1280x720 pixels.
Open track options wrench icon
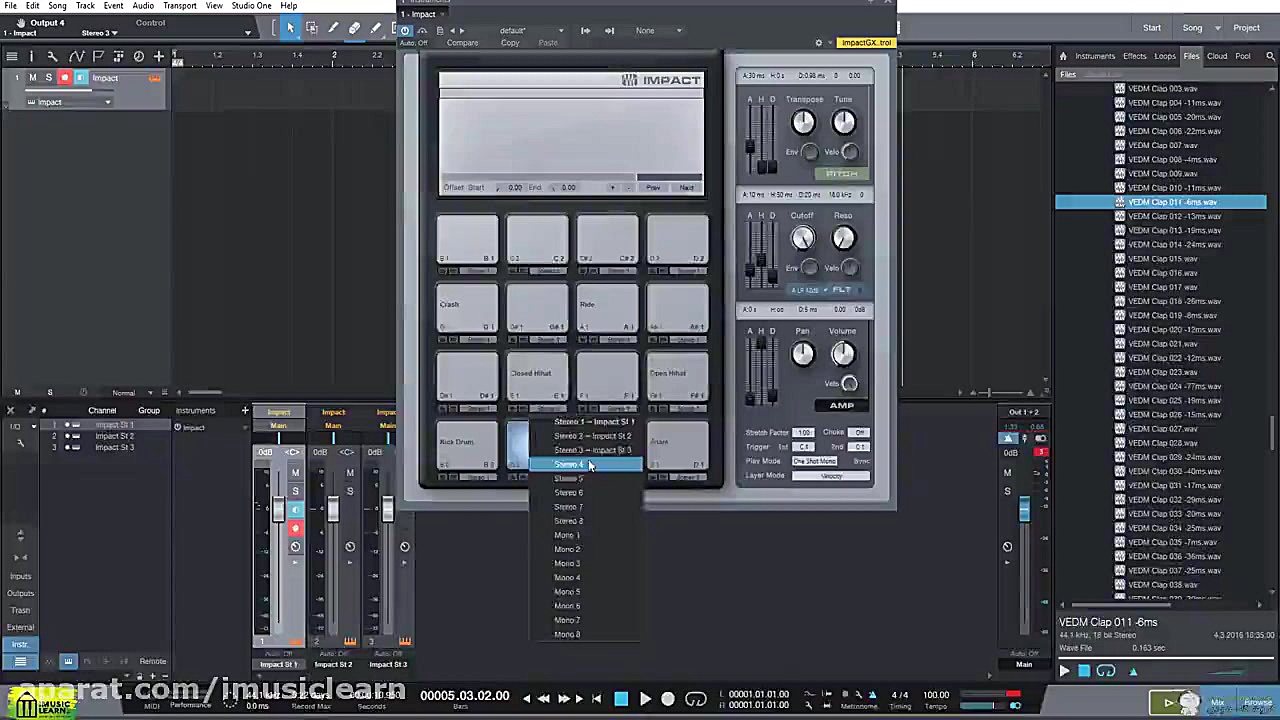[x=52, y=56]
